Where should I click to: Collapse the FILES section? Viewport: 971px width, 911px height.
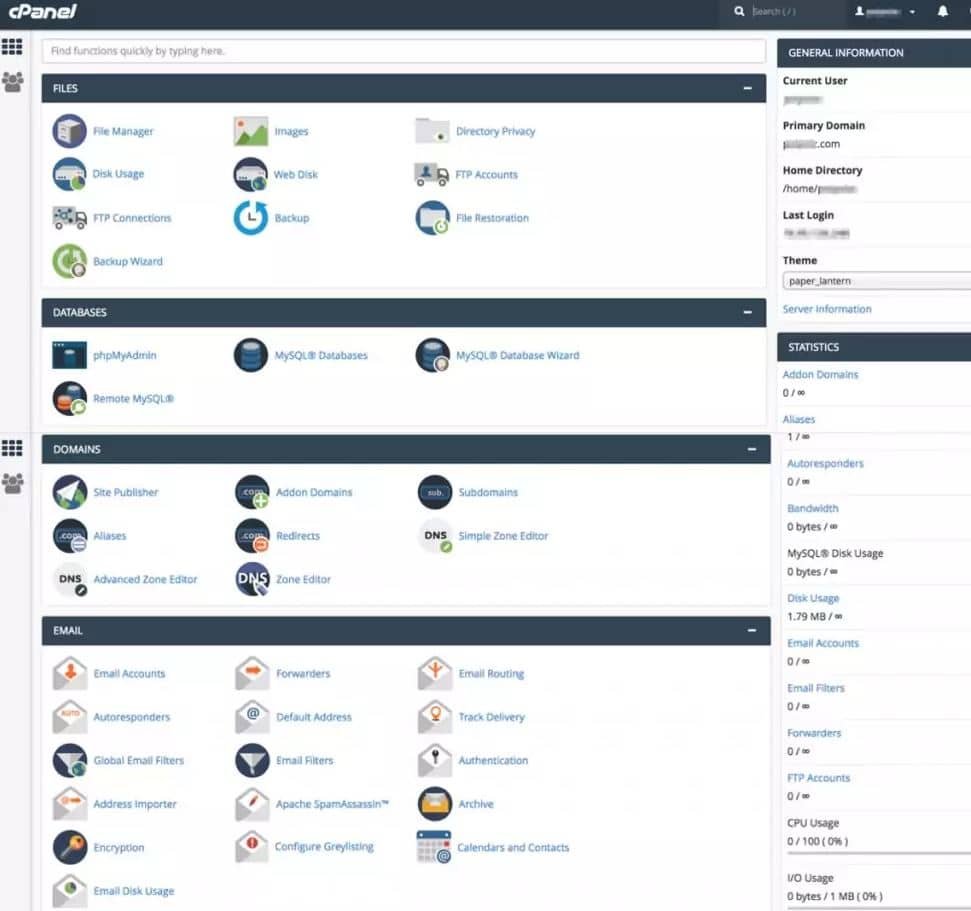(747, 89)
